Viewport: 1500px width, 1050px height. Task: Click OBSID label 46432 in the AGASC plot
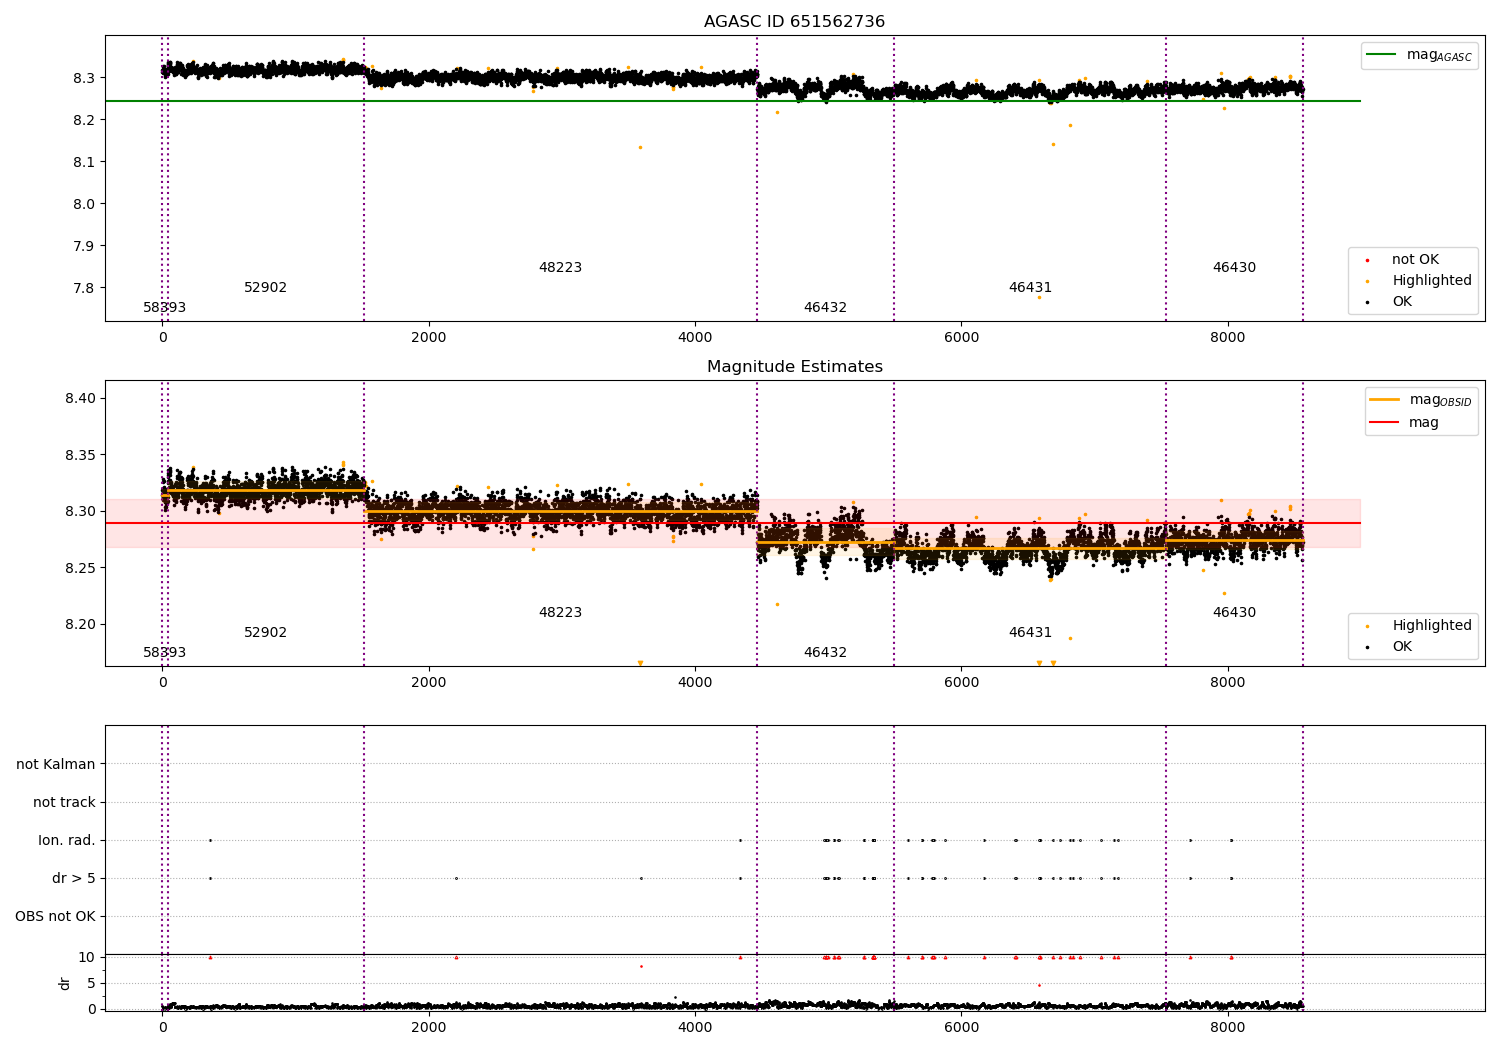click(825, 308)
